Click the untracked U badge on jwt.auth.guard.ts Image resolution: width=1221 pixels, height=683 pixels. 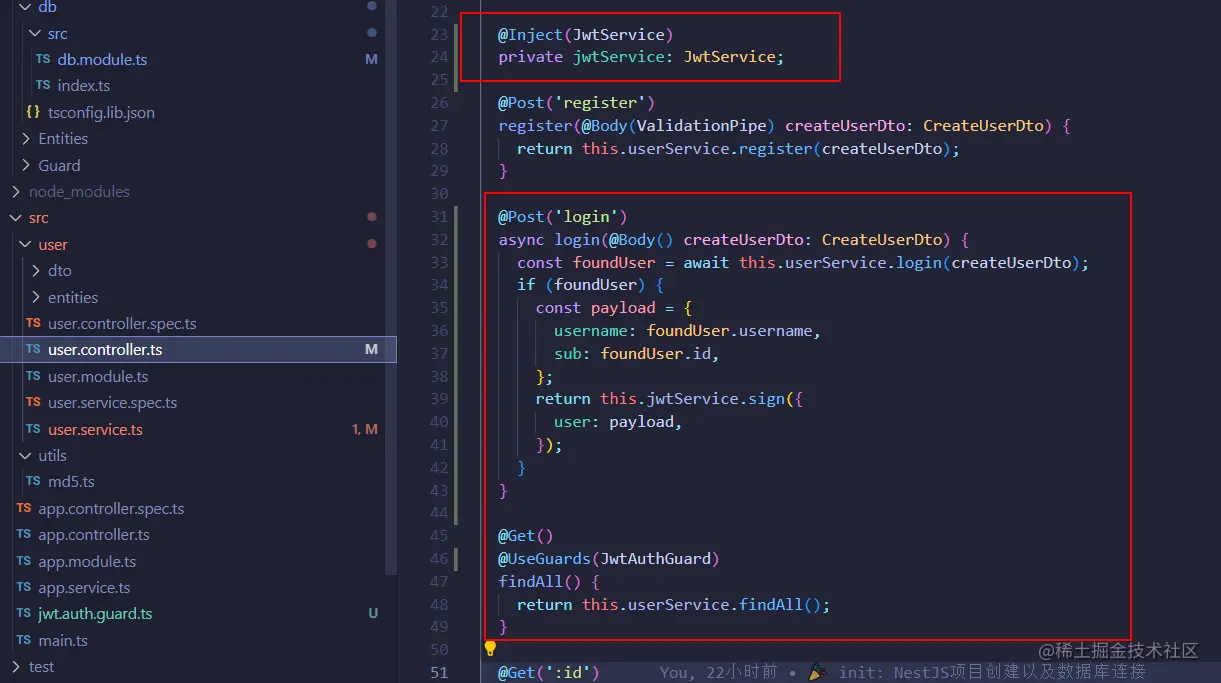[373, 614]
